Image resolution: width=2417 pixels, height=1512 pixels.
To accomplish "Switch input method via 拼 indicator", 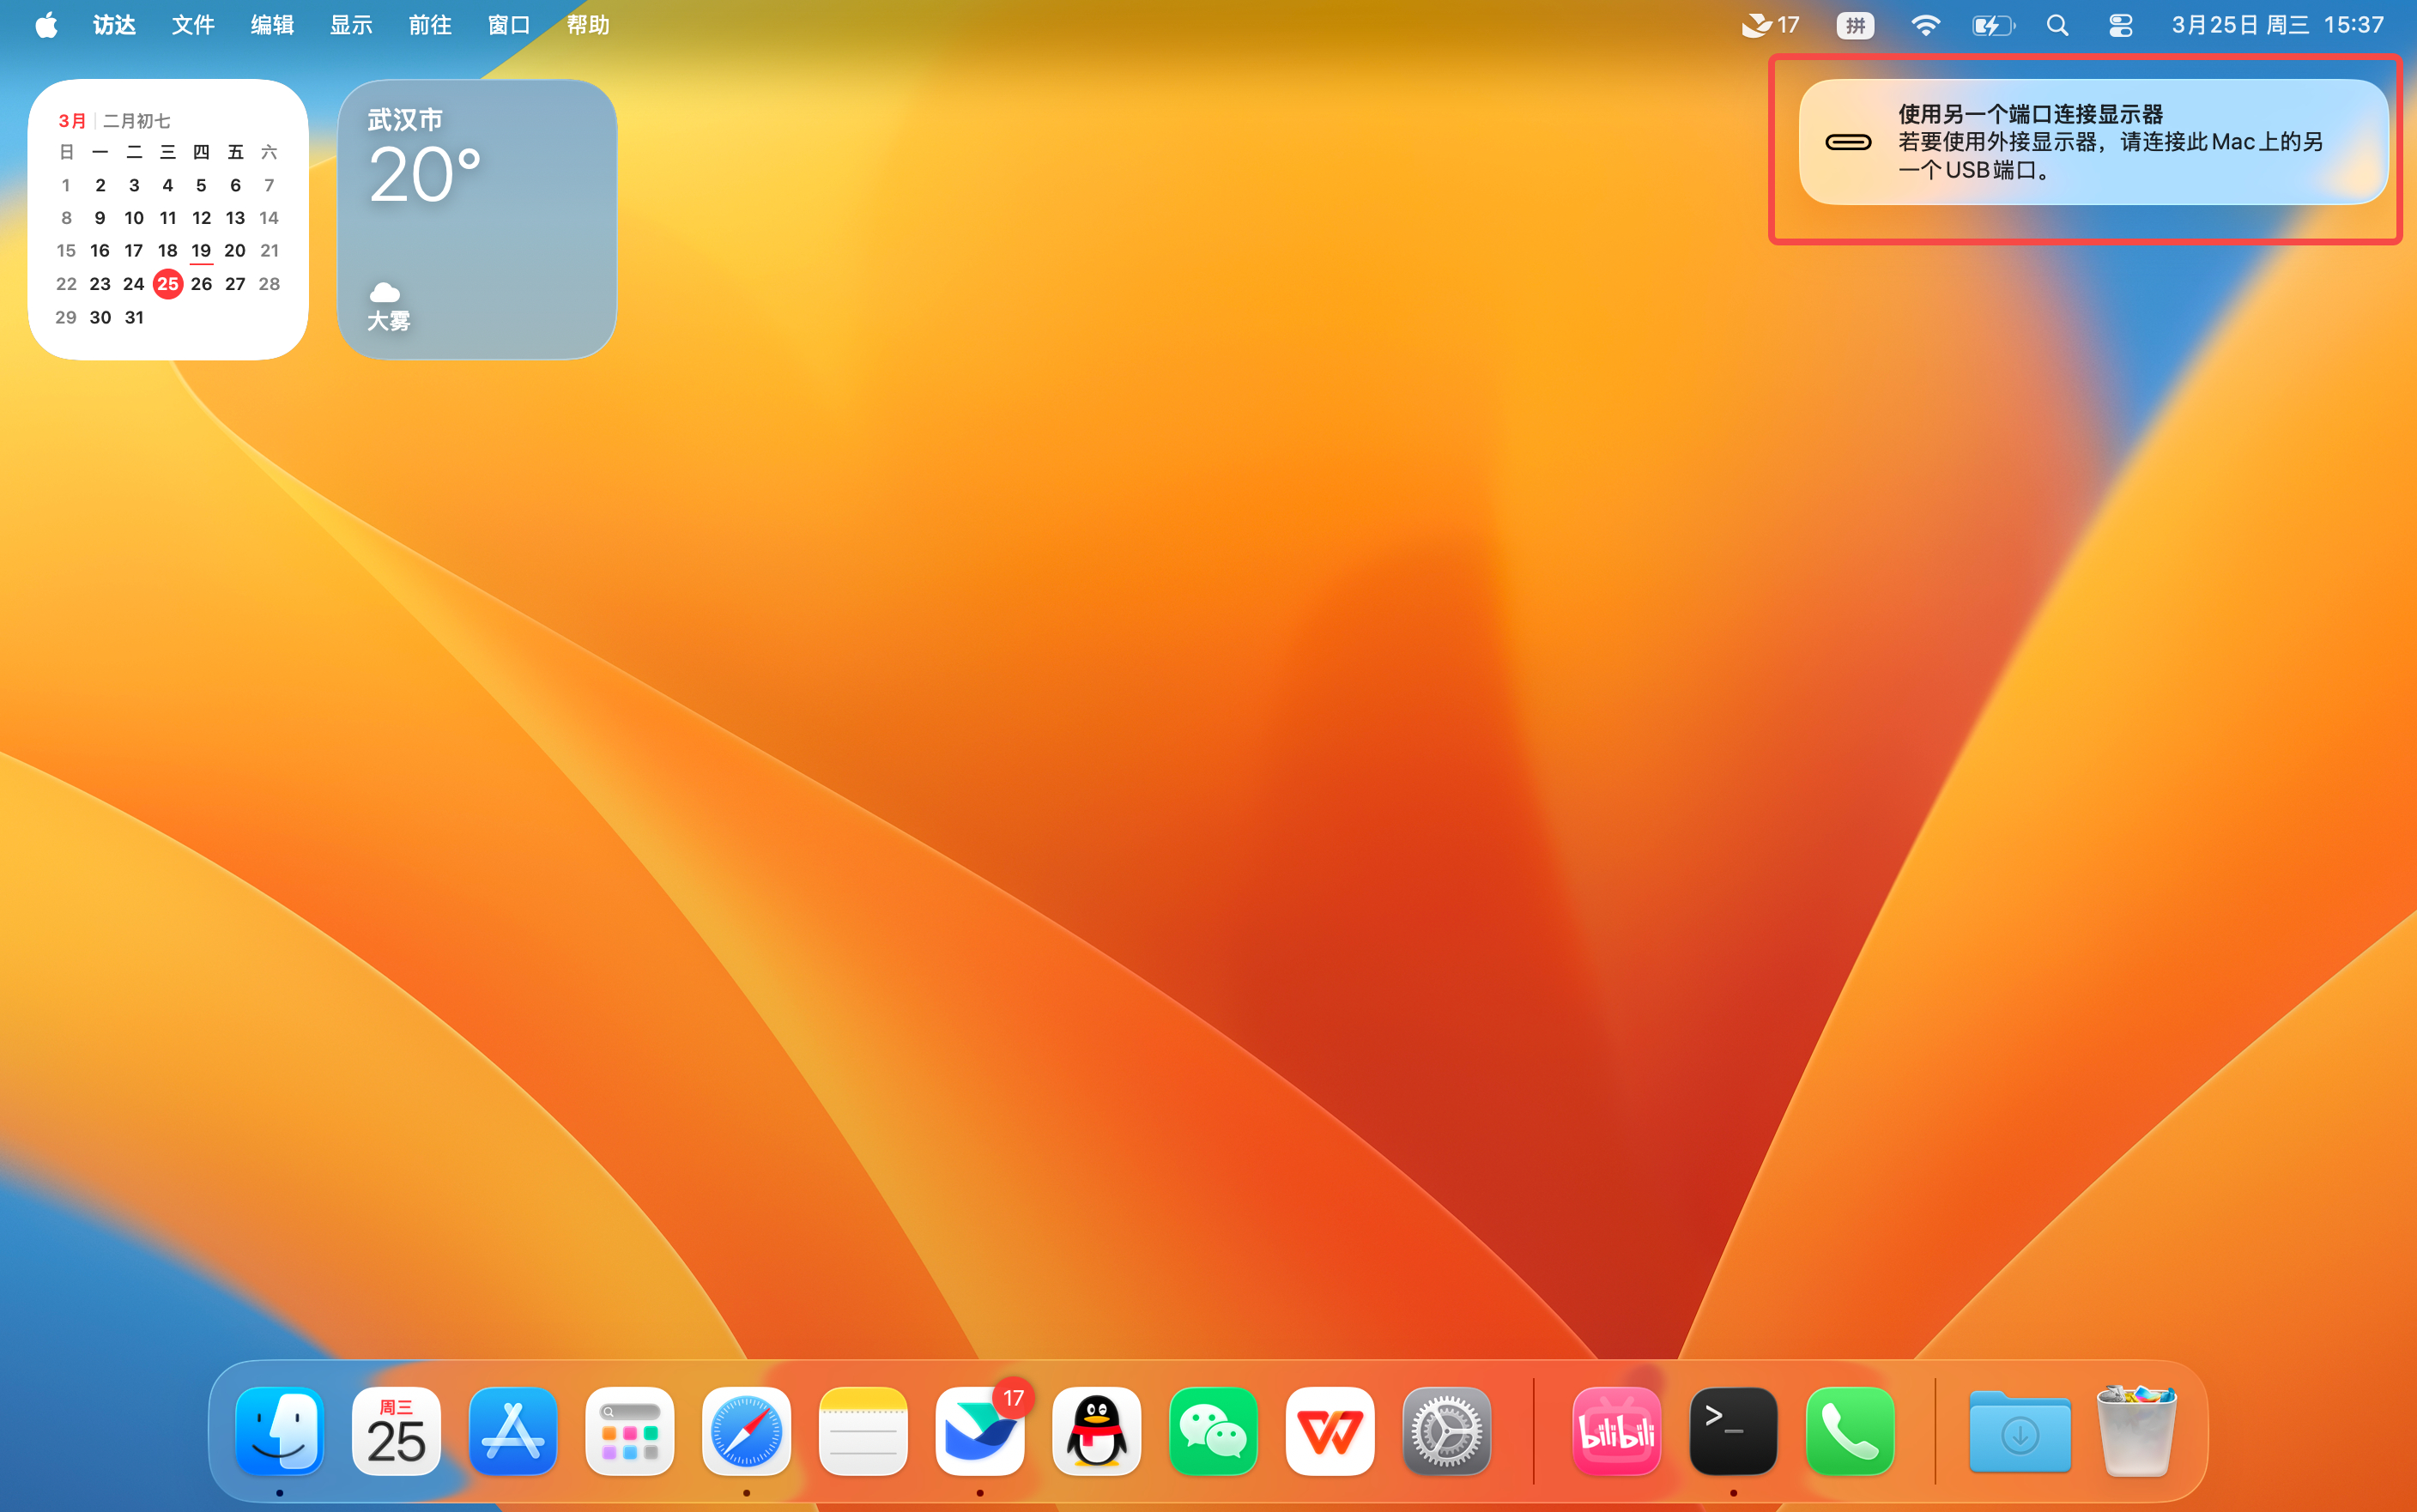I will (1856, 24).
